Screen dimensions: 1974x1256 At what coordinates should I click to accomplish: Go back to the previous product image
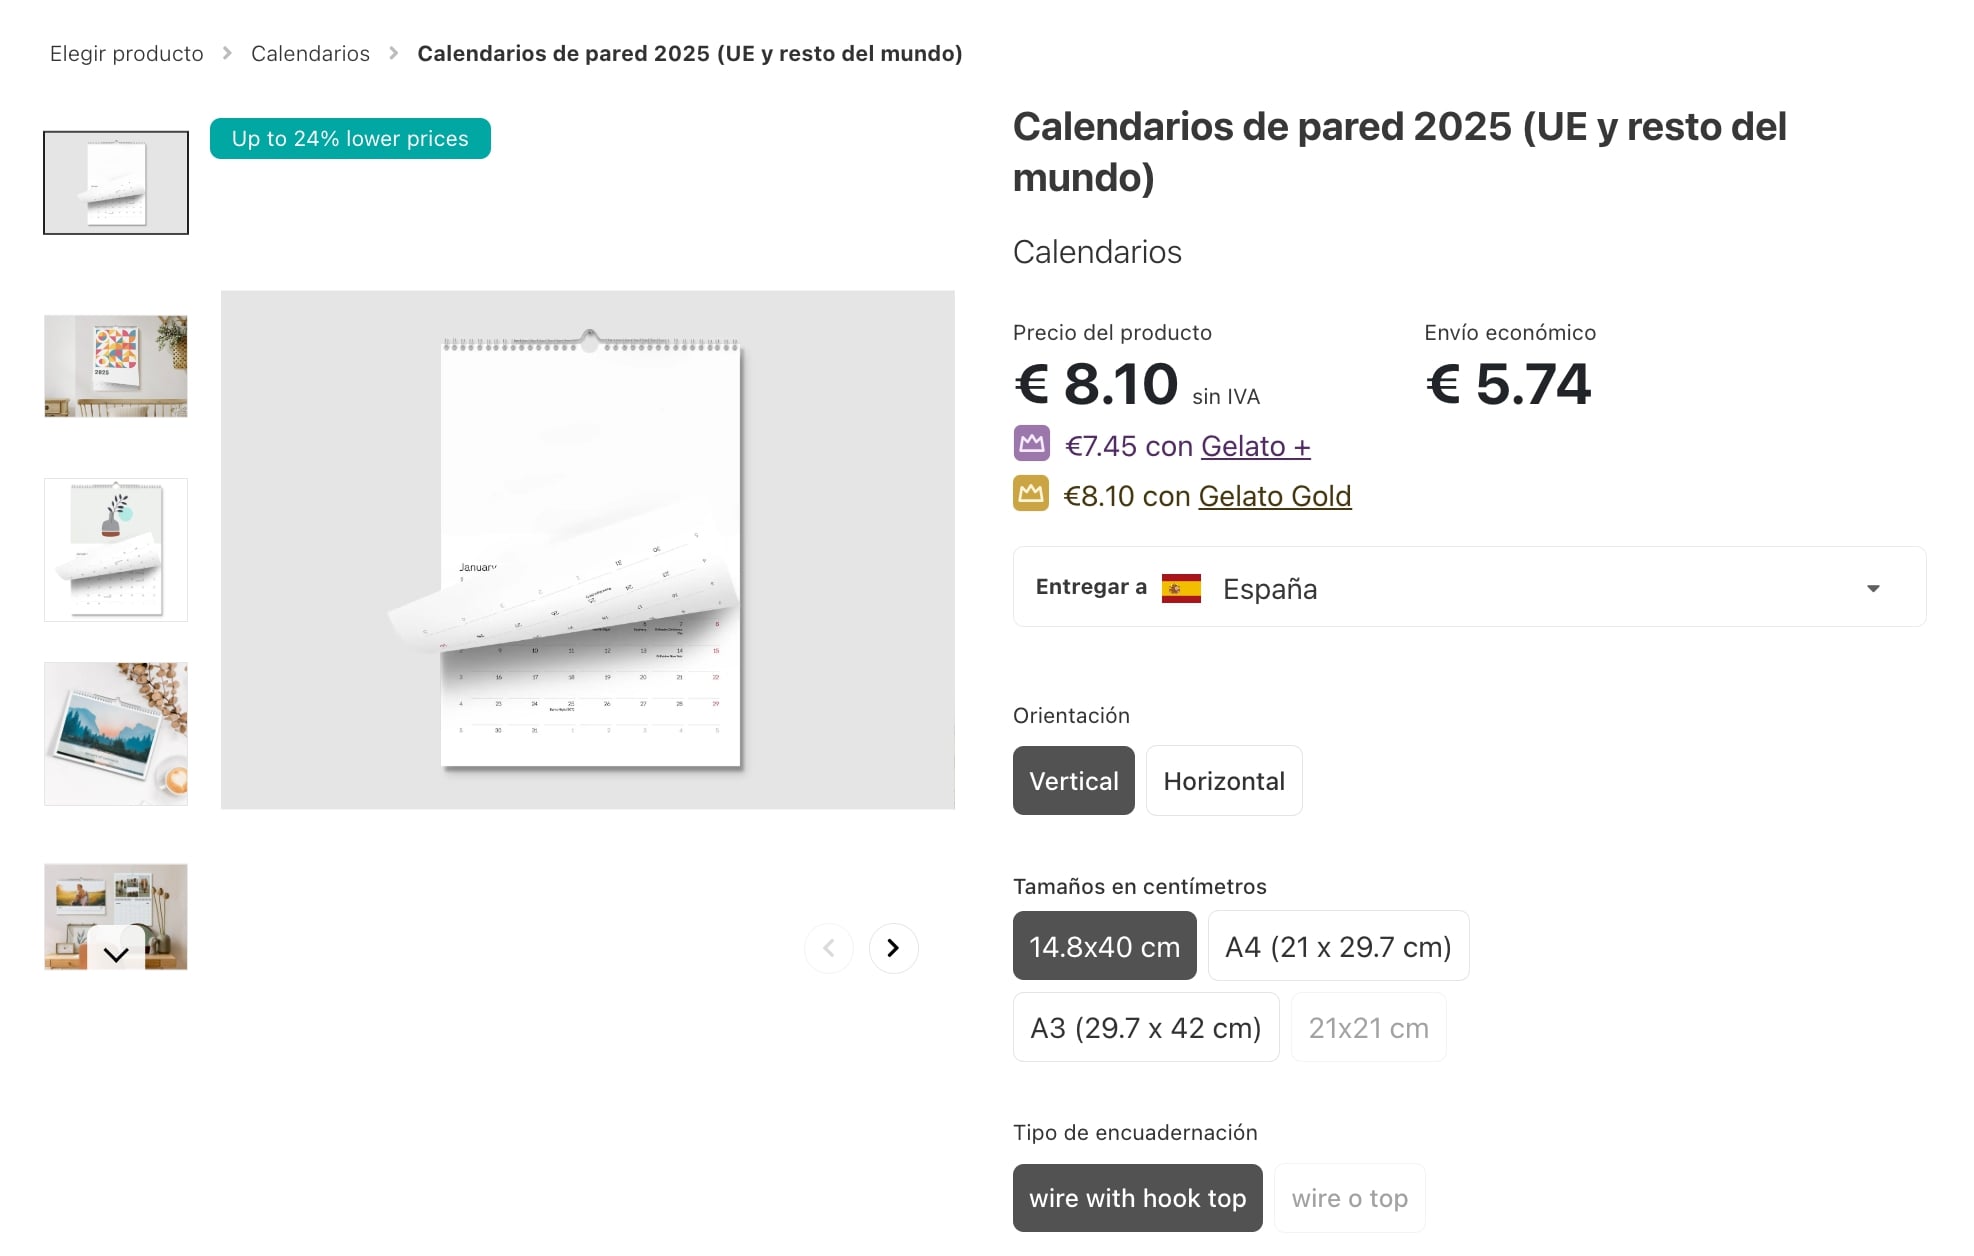(x=829, y=947)
